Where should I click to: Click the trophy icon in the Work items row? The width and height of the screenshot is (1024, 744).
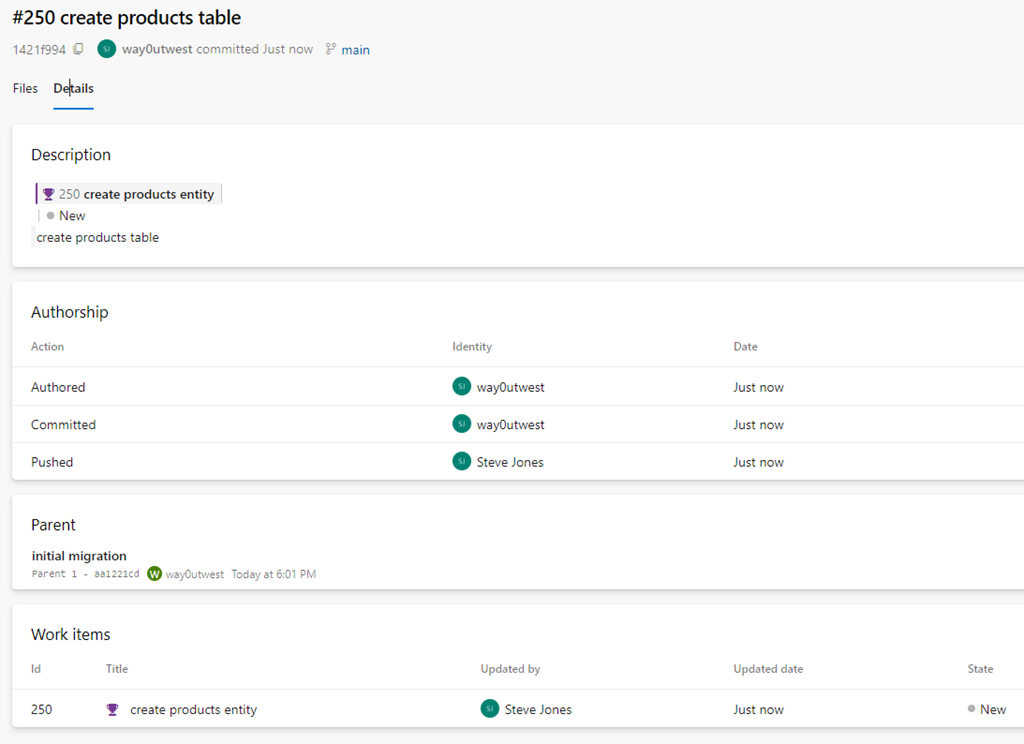pyautogui.click(x=112, y=709)
